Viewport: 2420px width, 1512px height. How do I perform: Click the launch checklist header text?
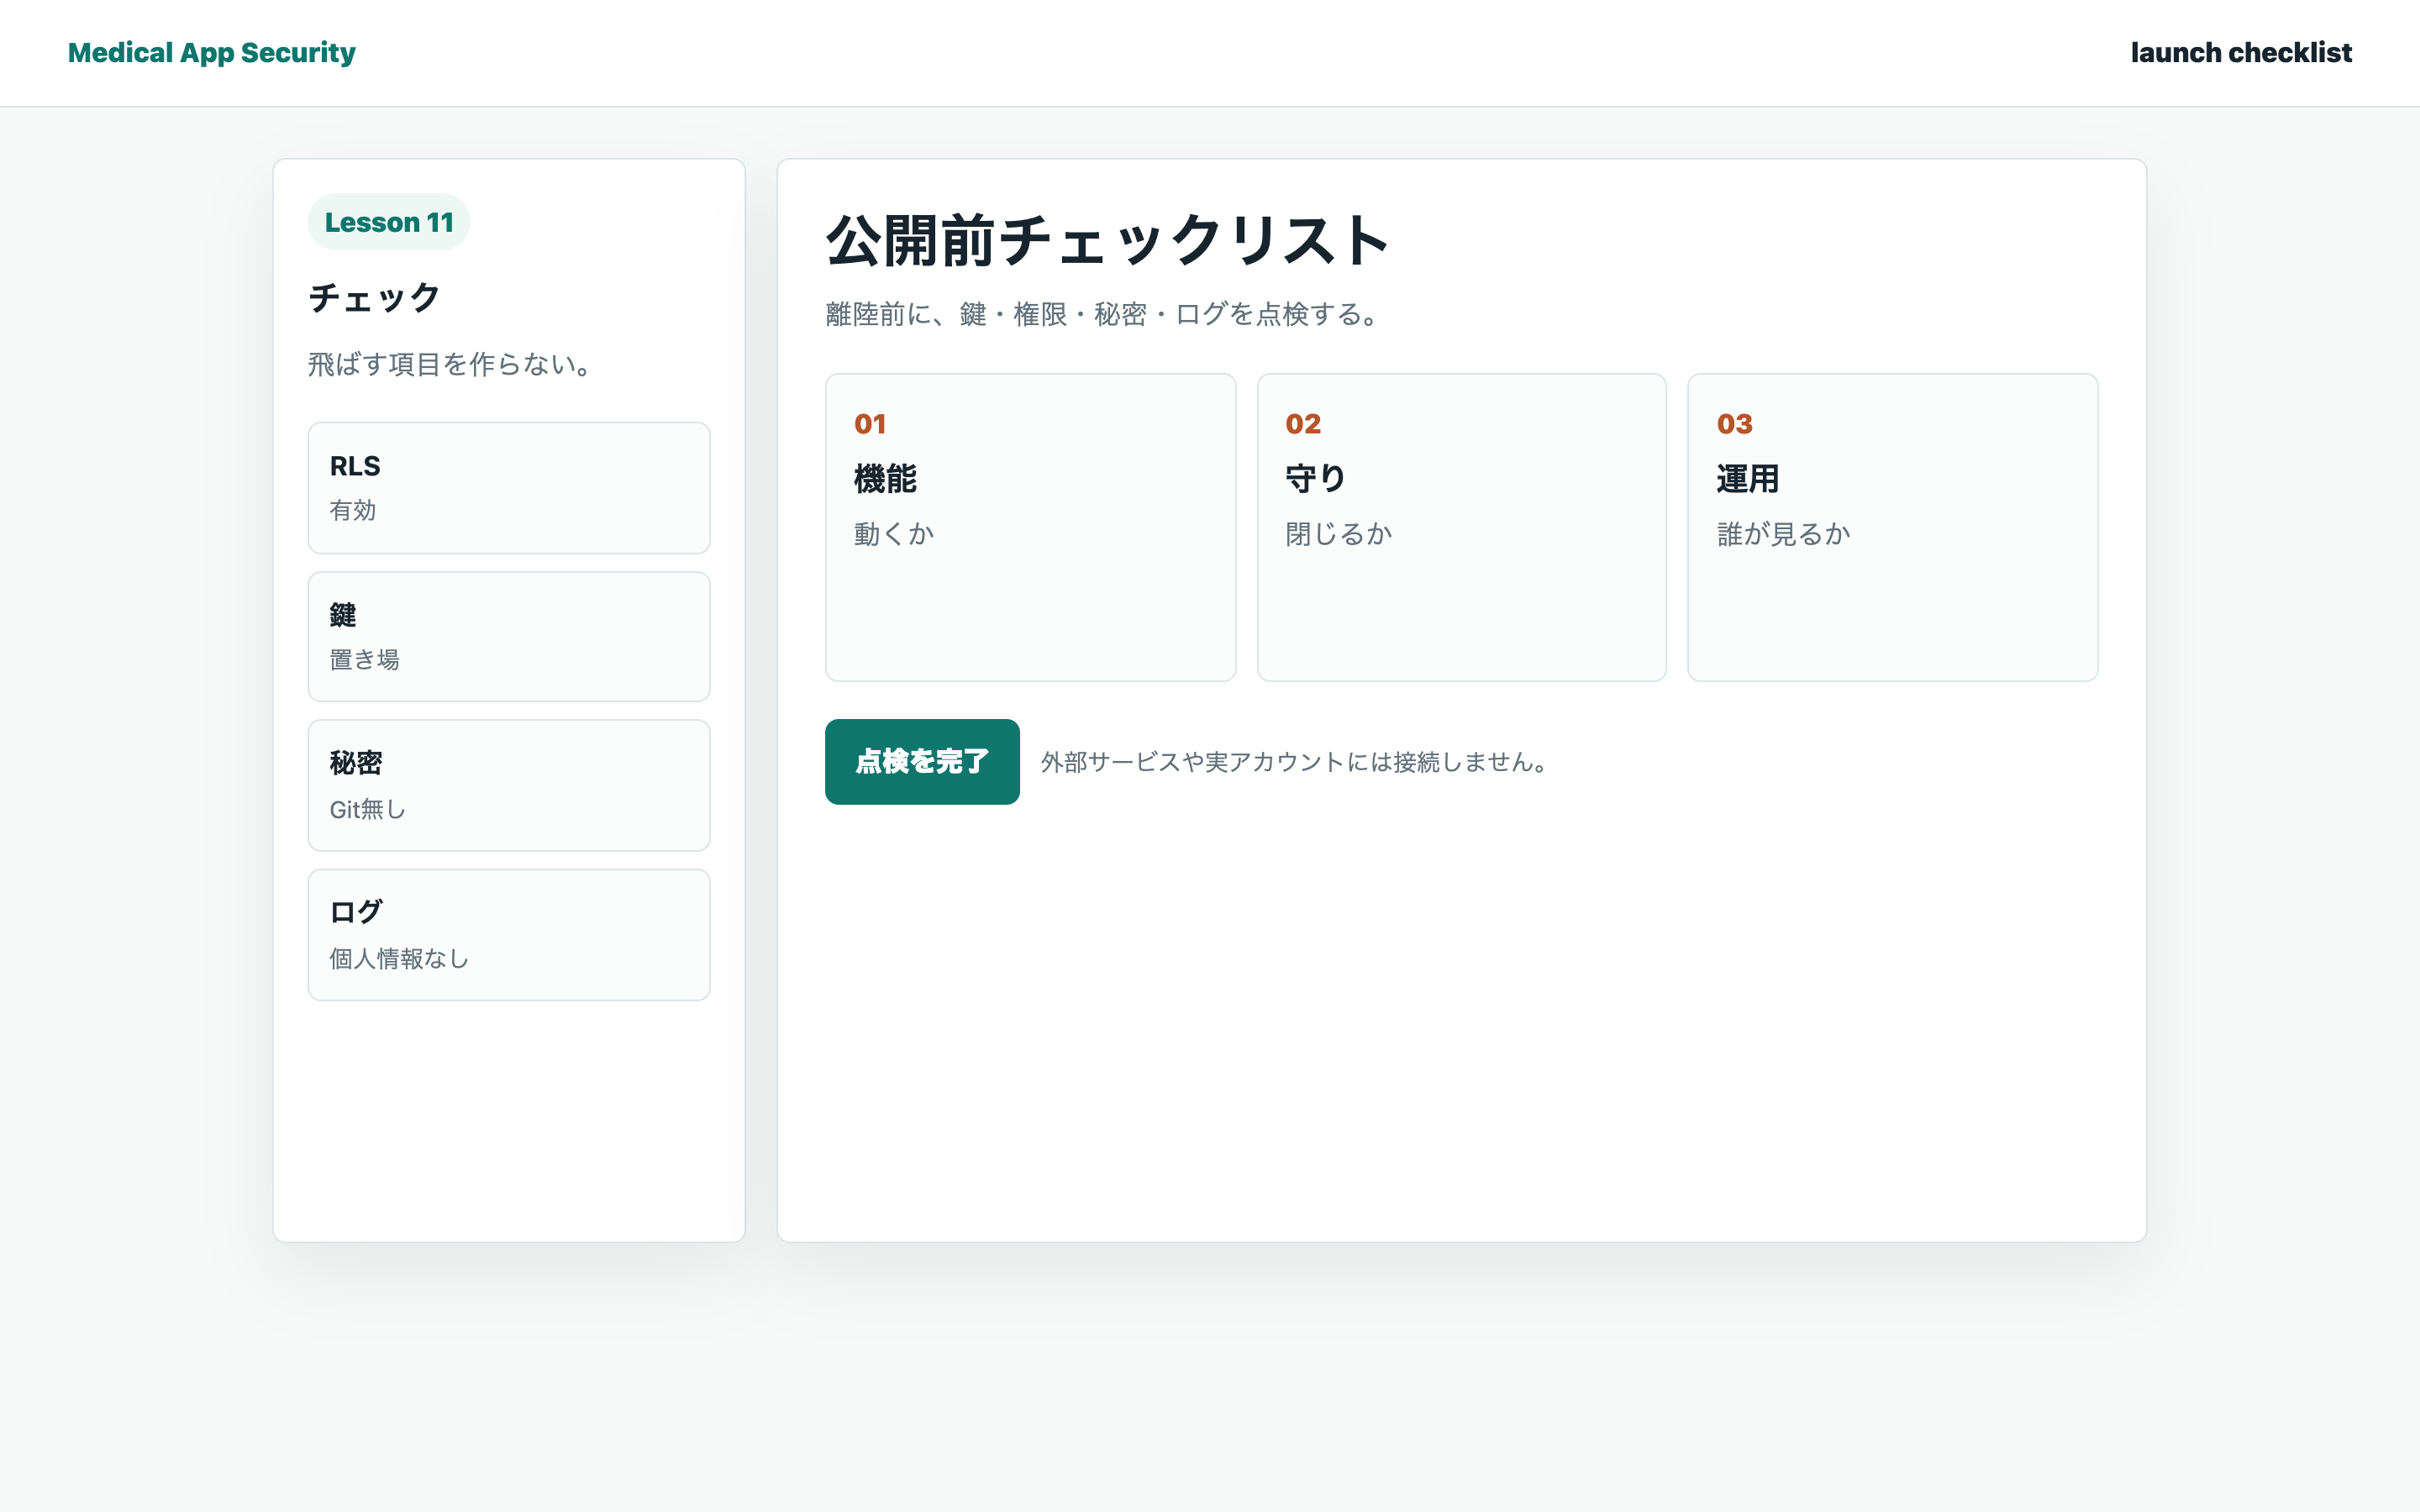tap(2241, 53)
